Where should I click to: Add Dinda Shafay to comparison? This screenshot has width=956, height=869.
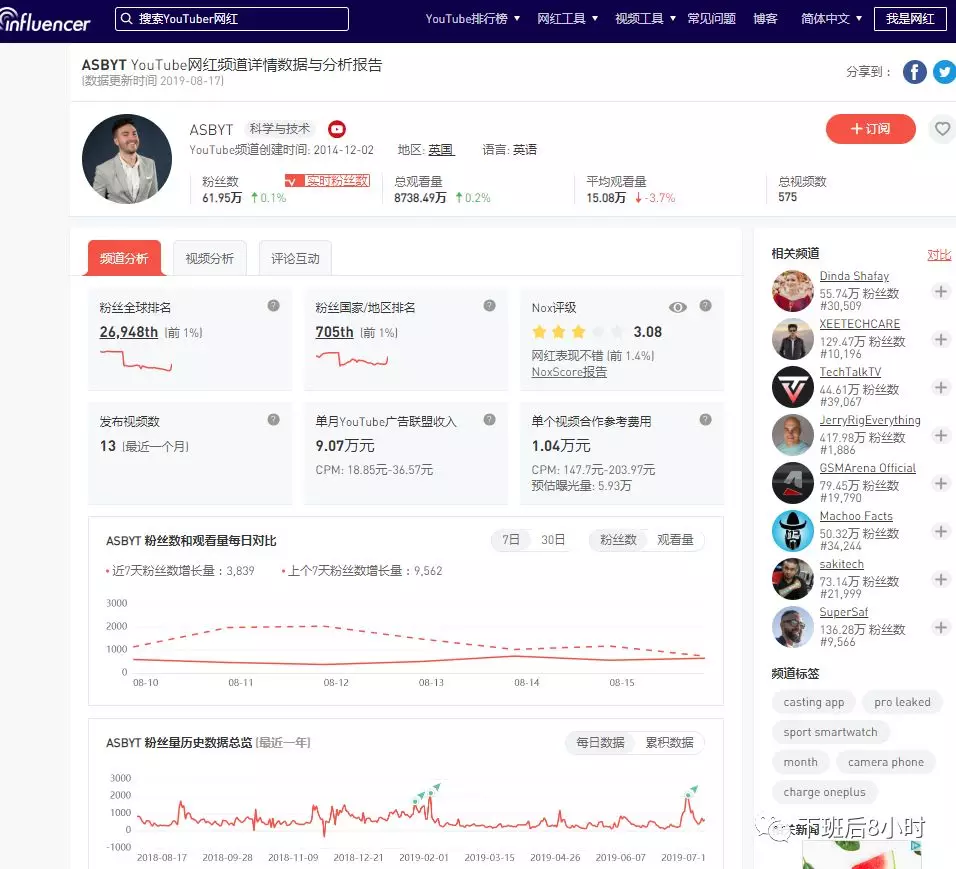click(941, 291)
